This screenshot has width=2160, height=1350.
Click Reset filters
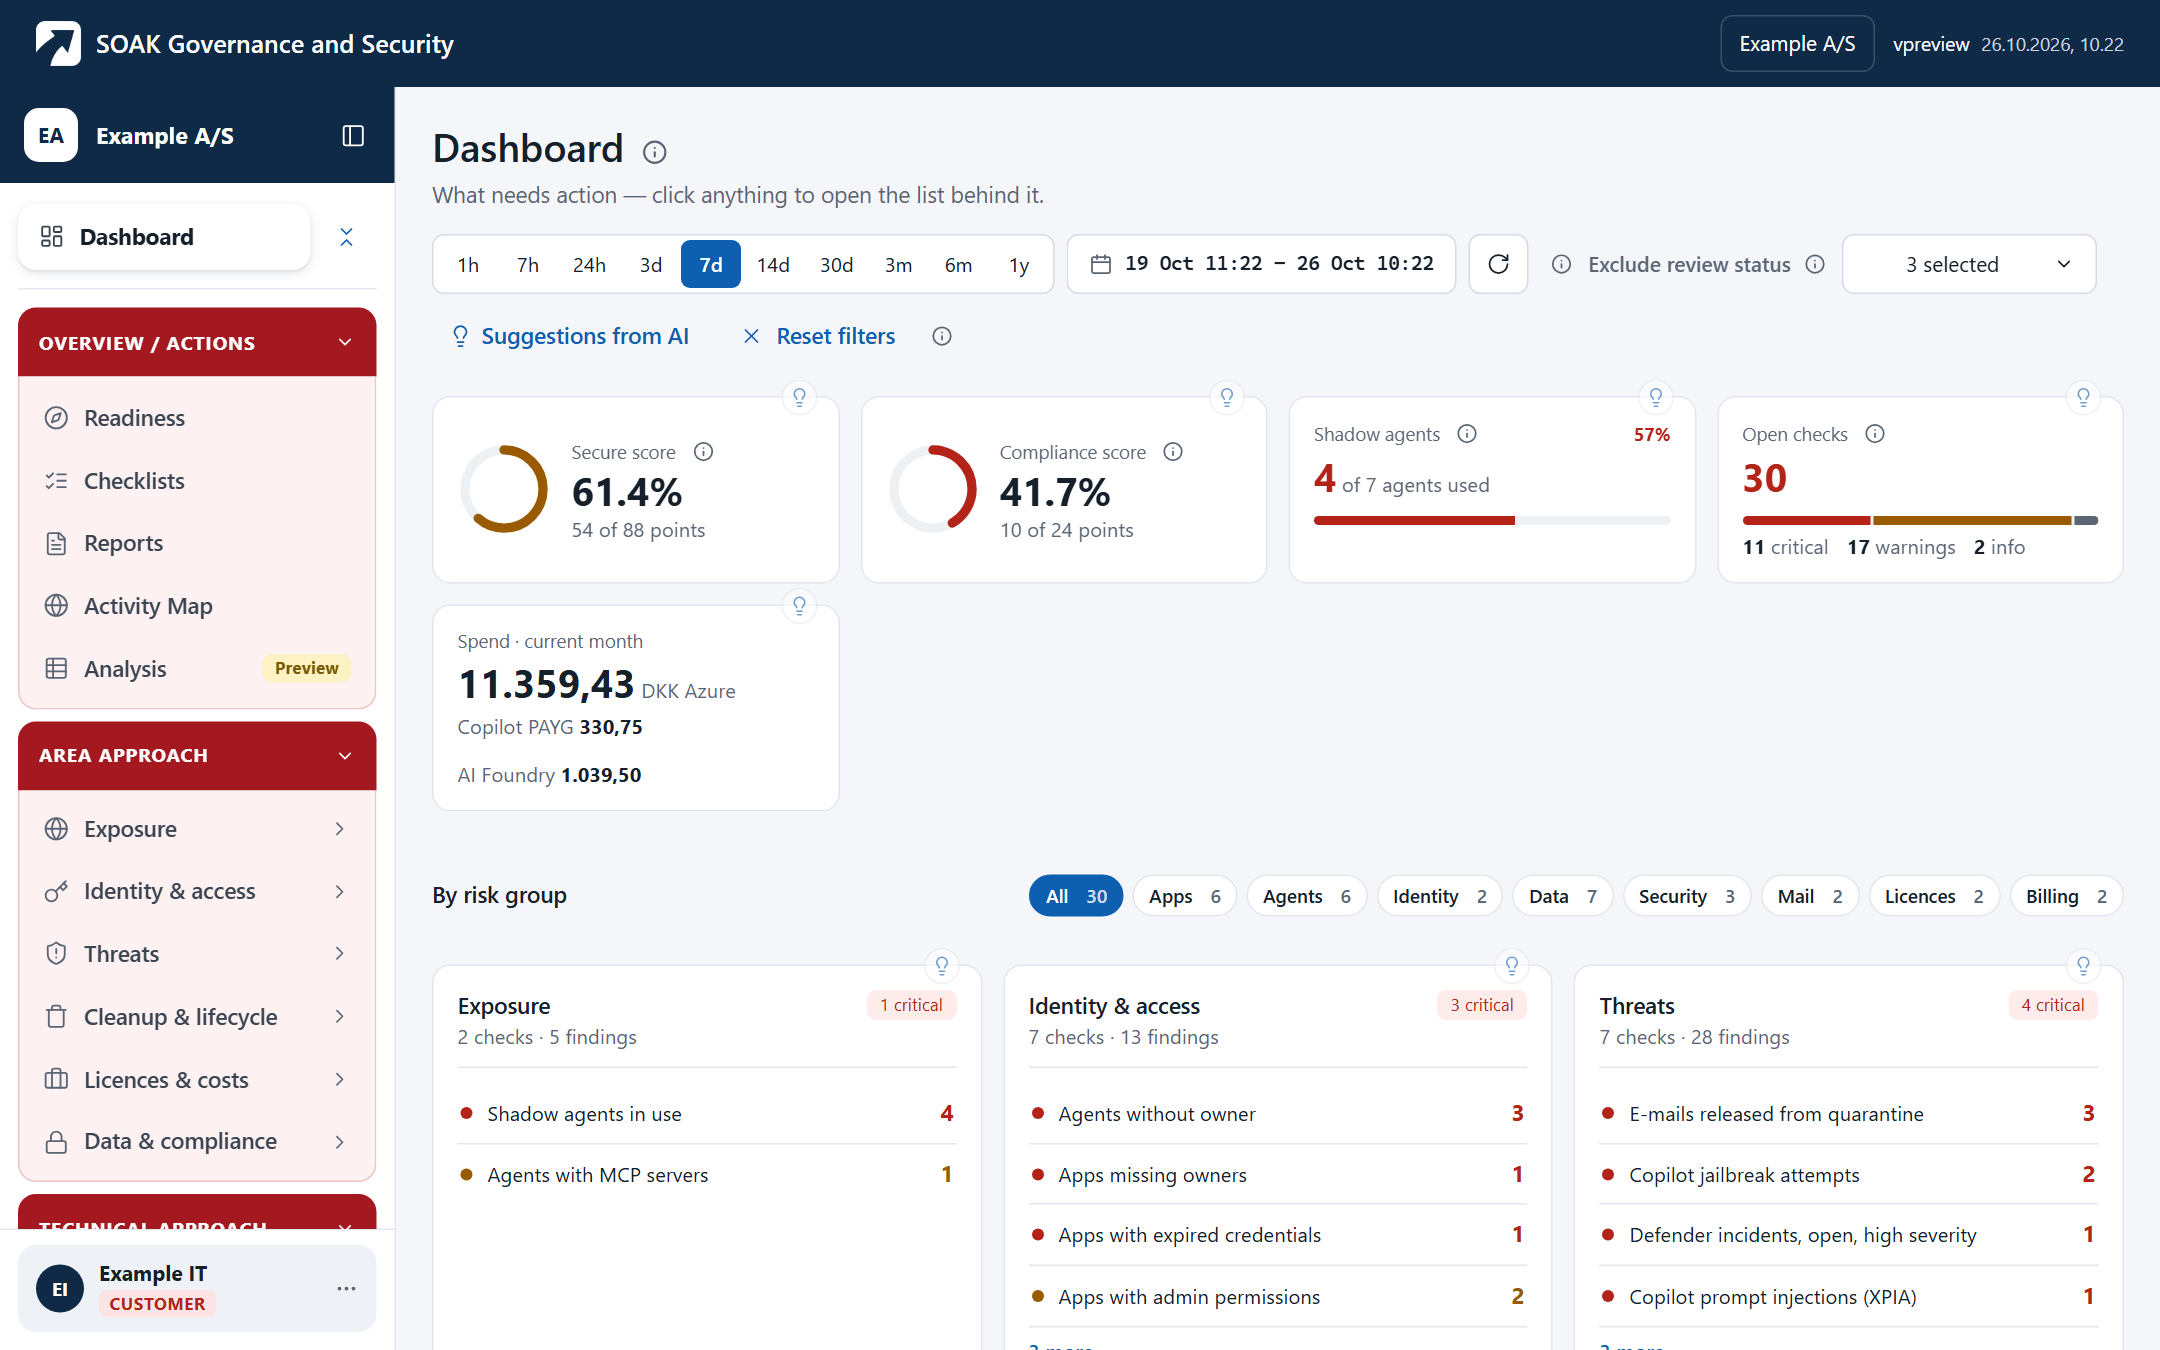(x=819, y=336)
